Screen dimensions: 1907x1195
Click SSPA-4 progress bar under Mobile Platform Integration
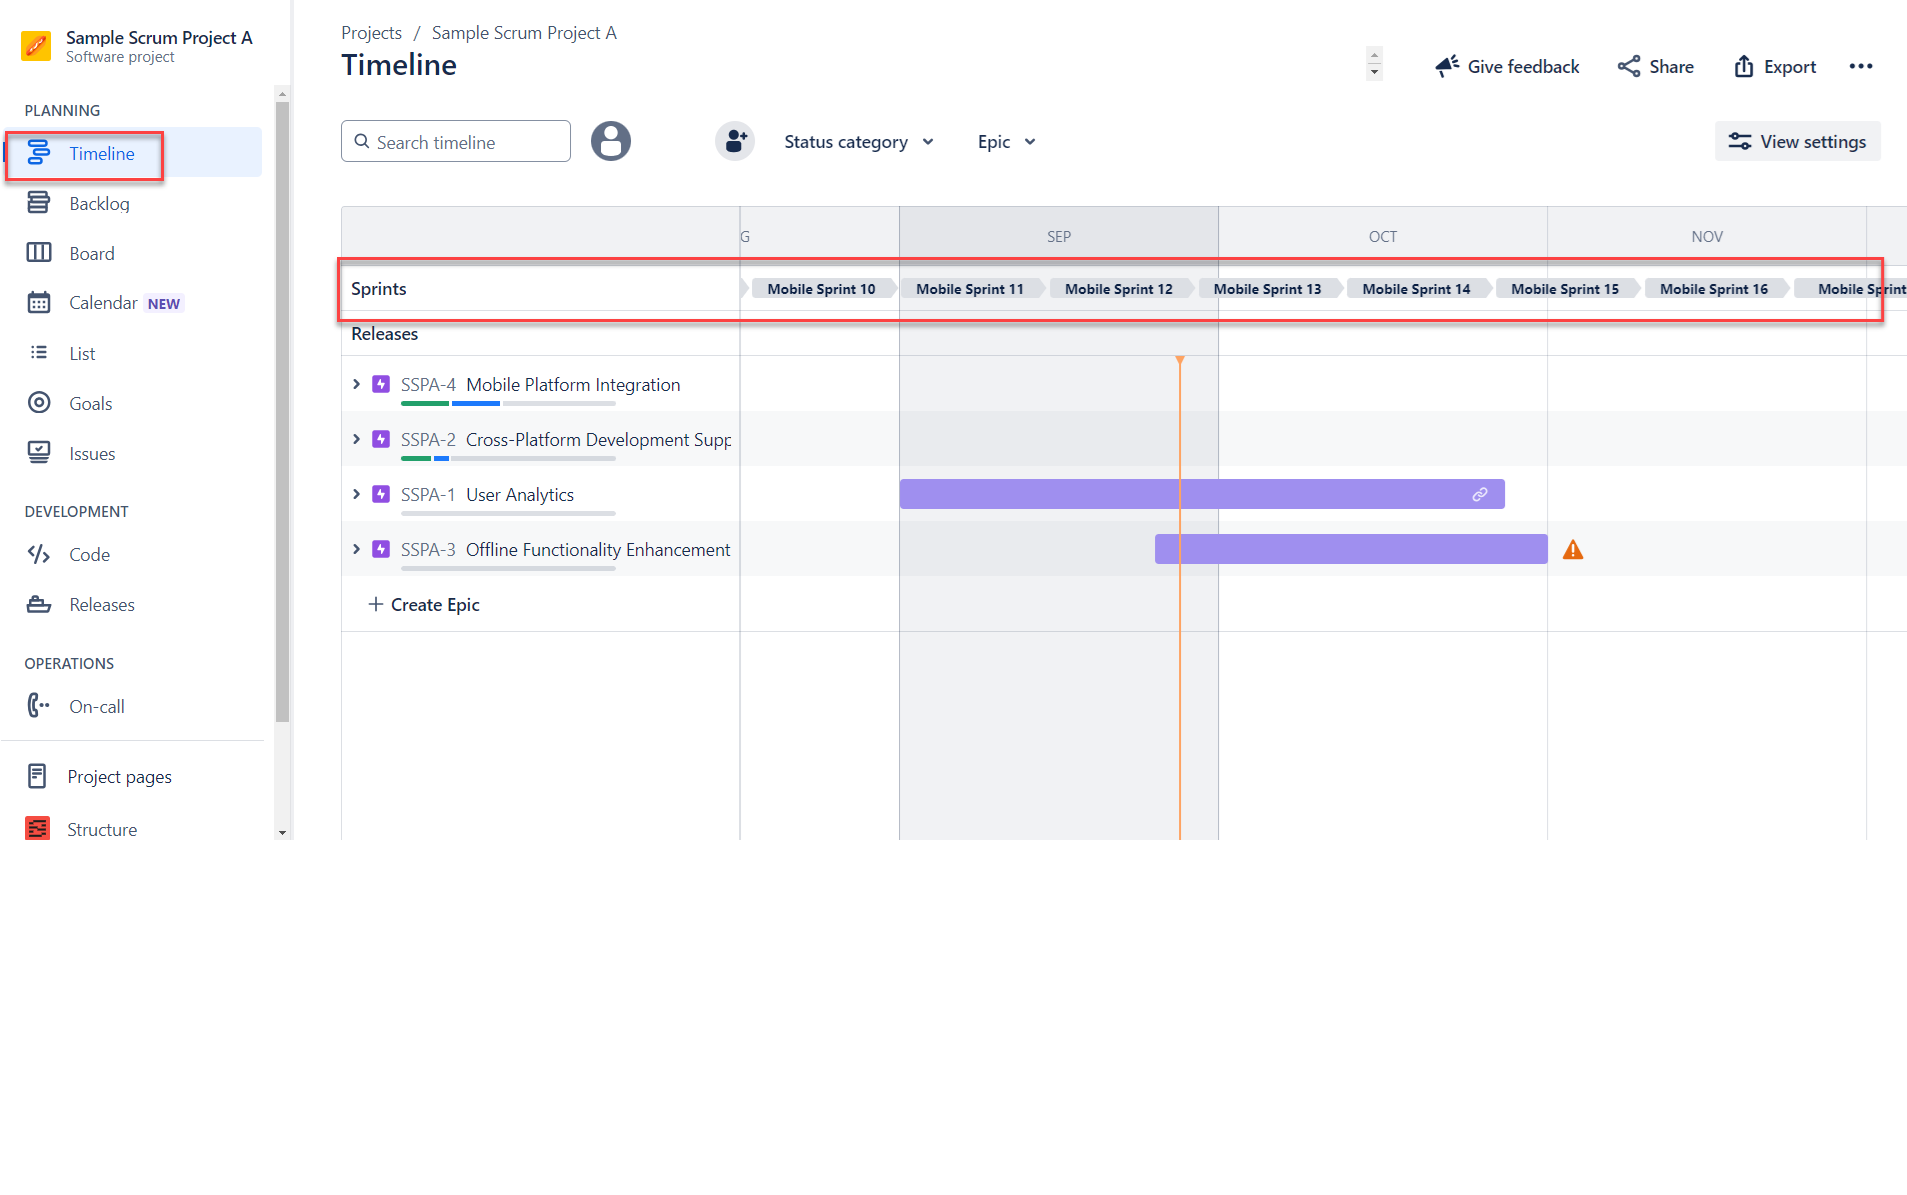pos(508,403)
